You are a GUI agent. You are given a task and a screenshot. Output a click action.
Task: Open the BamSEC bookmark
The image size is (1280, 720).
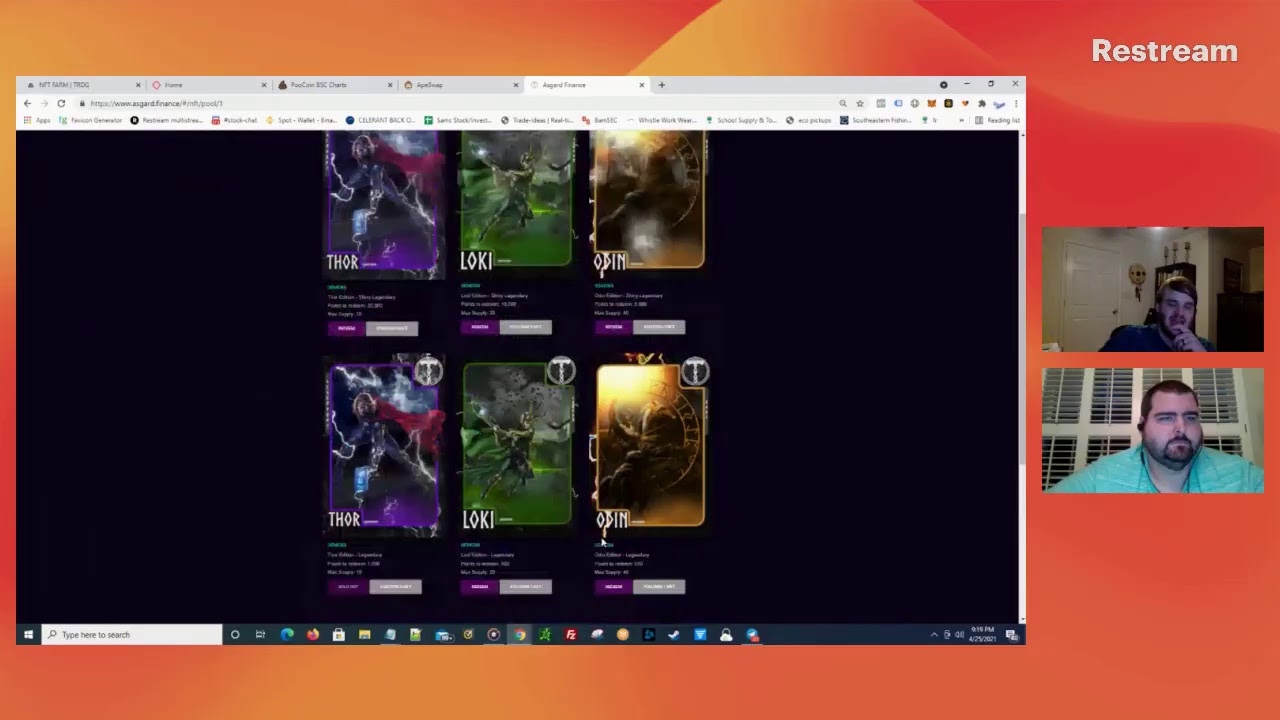[x=600, y=120]
